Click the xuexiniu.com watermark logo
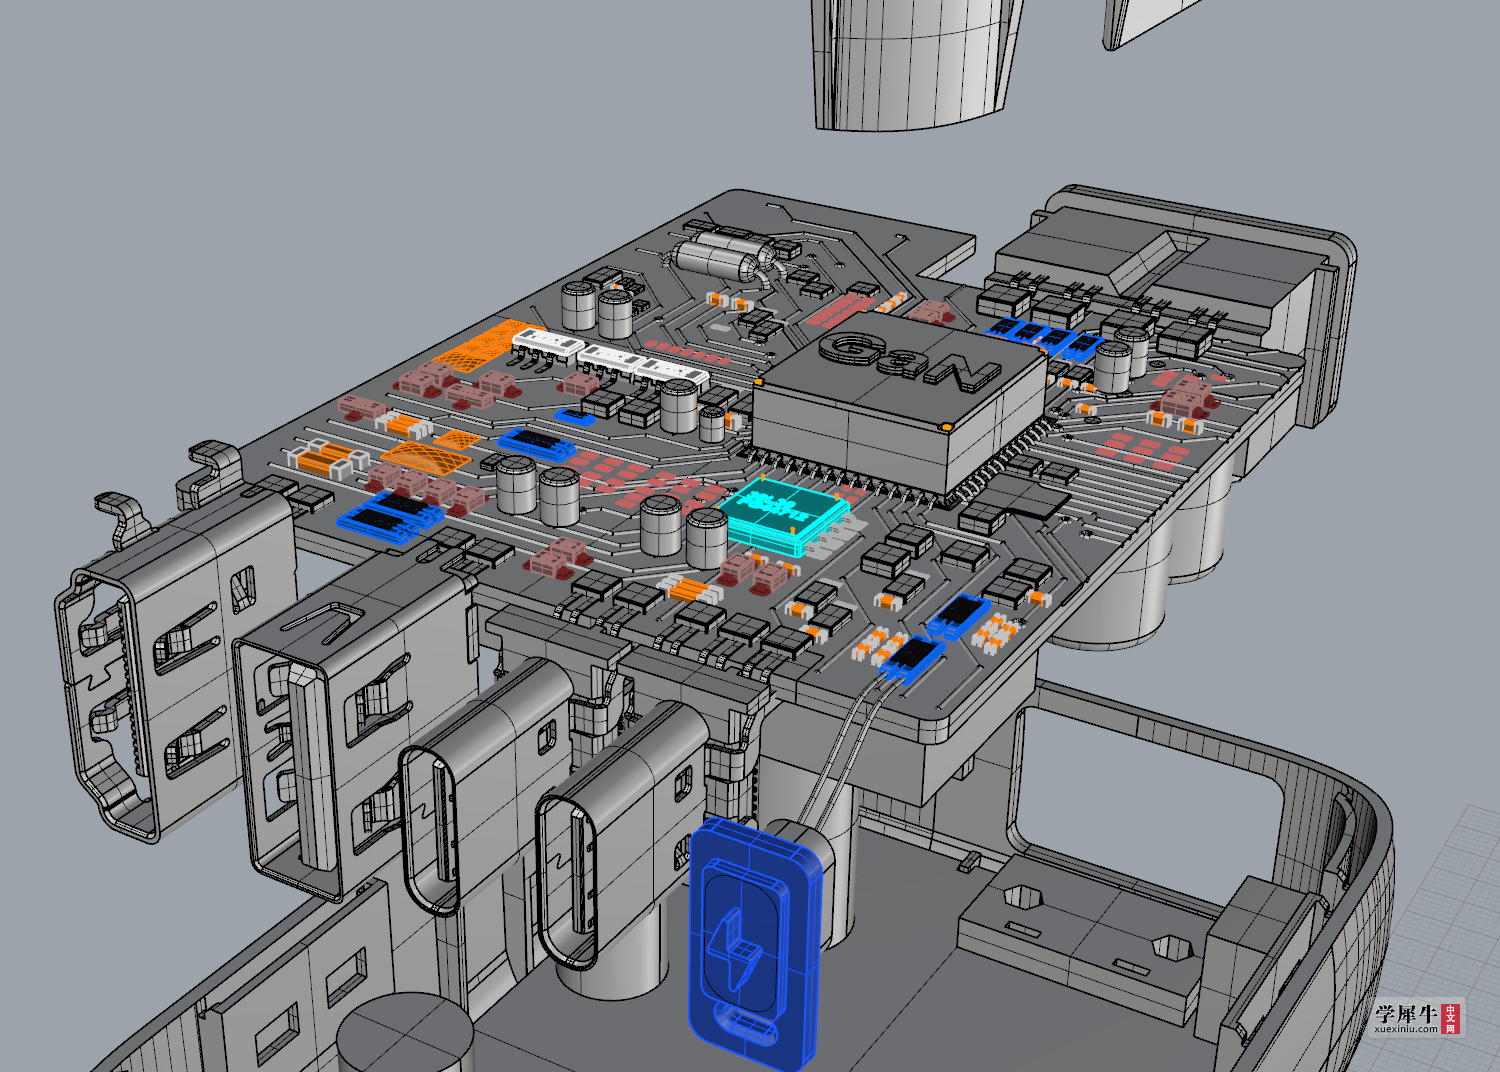This screenshot has height=1072, width=1500. point(1419,1018)
